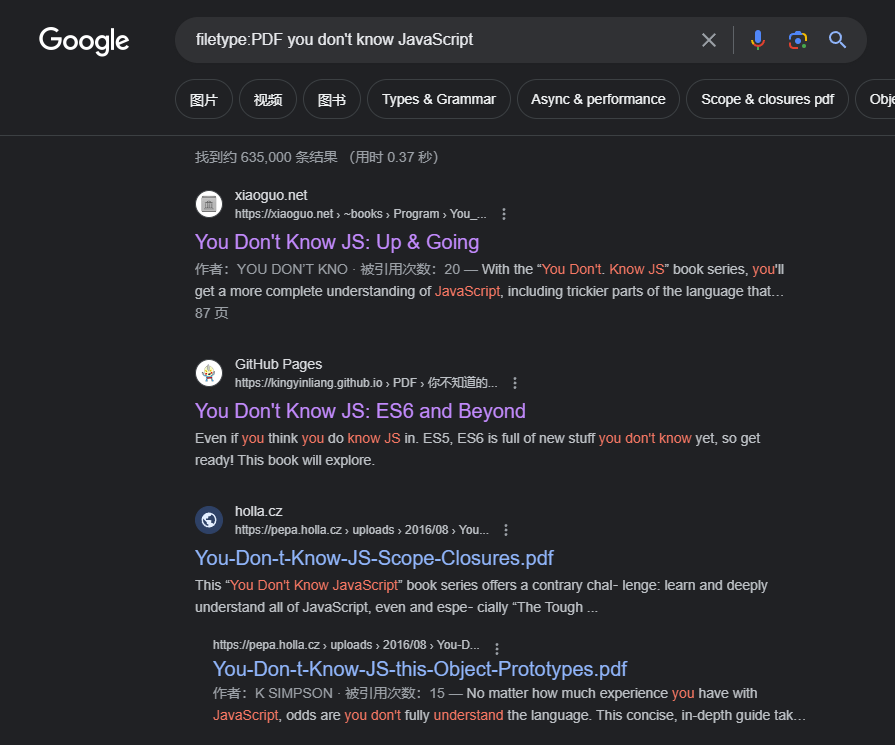Click the GitHub Pages site name
The width and height of the screenshot is (895, 745).
(279, 364)
